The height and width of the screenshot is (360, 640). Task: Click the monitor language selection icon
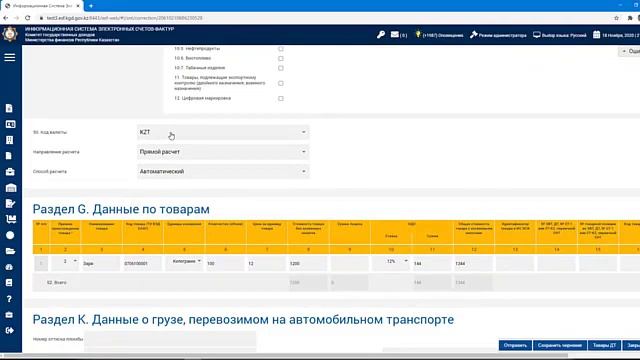click(537, 35)
